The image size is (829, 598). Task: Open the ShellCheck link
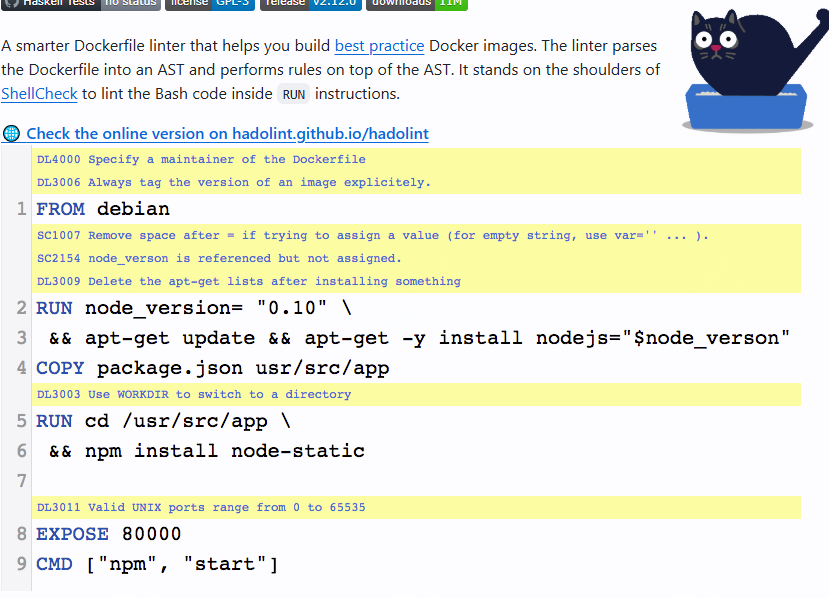coord(39,94)
